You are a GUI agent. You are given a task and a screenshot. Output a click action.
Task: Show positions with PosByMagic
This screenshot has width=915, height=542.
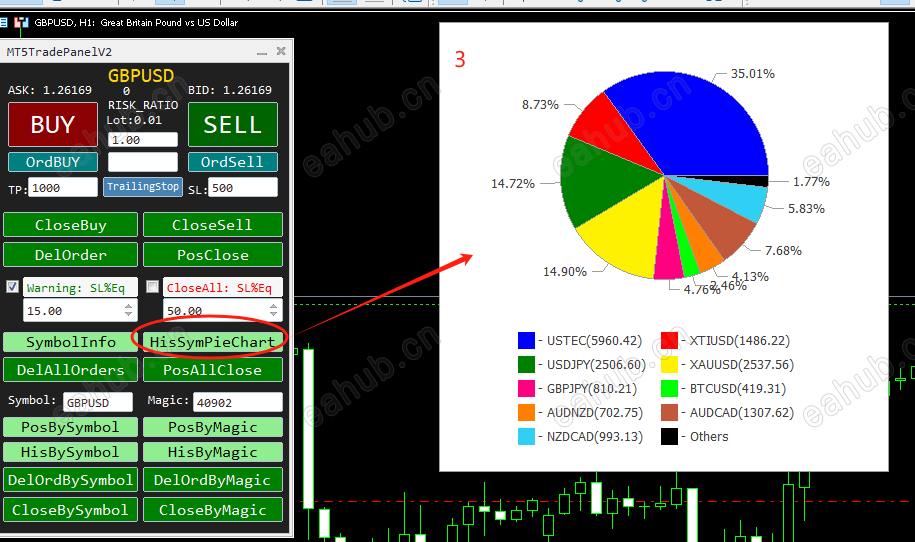[x=212, y=427]
